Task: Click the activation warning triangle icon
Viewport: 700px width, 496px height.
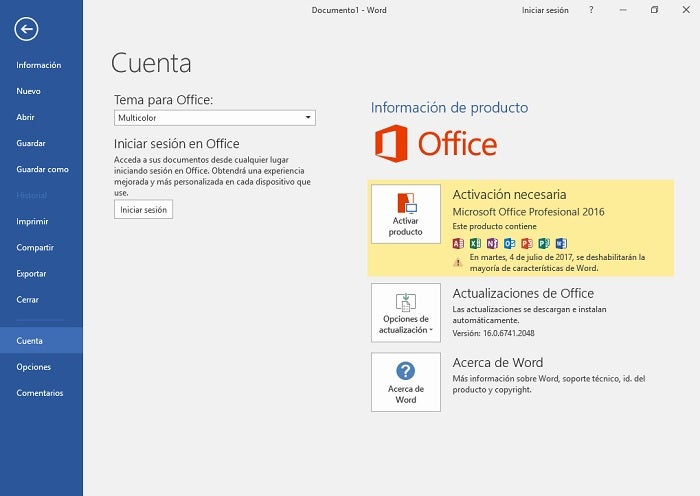Action: pos(458,263)
